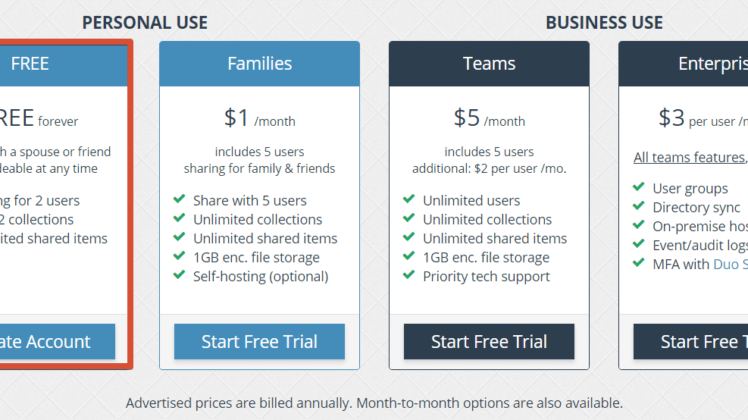Click the $1 /month Families price
The width and height of the screenshot is (748, 420).
260,118
